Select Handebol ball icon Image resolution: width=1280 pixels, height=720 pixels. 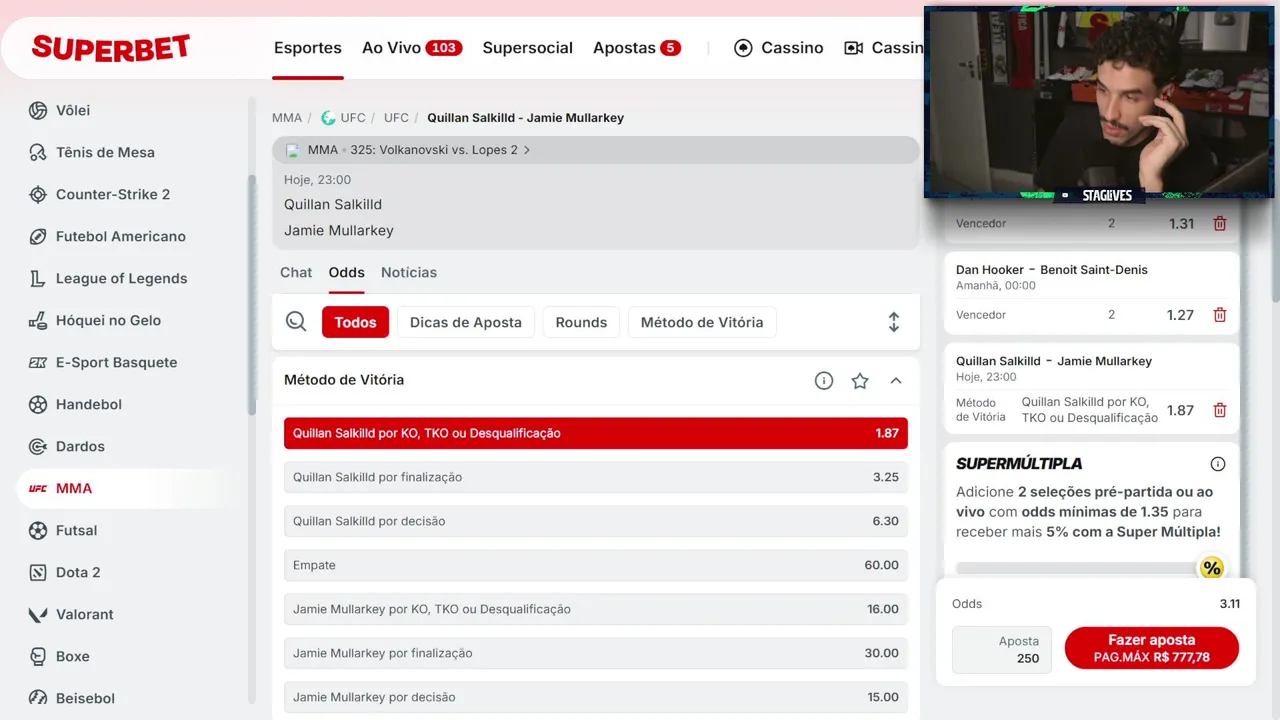point(38,404)
